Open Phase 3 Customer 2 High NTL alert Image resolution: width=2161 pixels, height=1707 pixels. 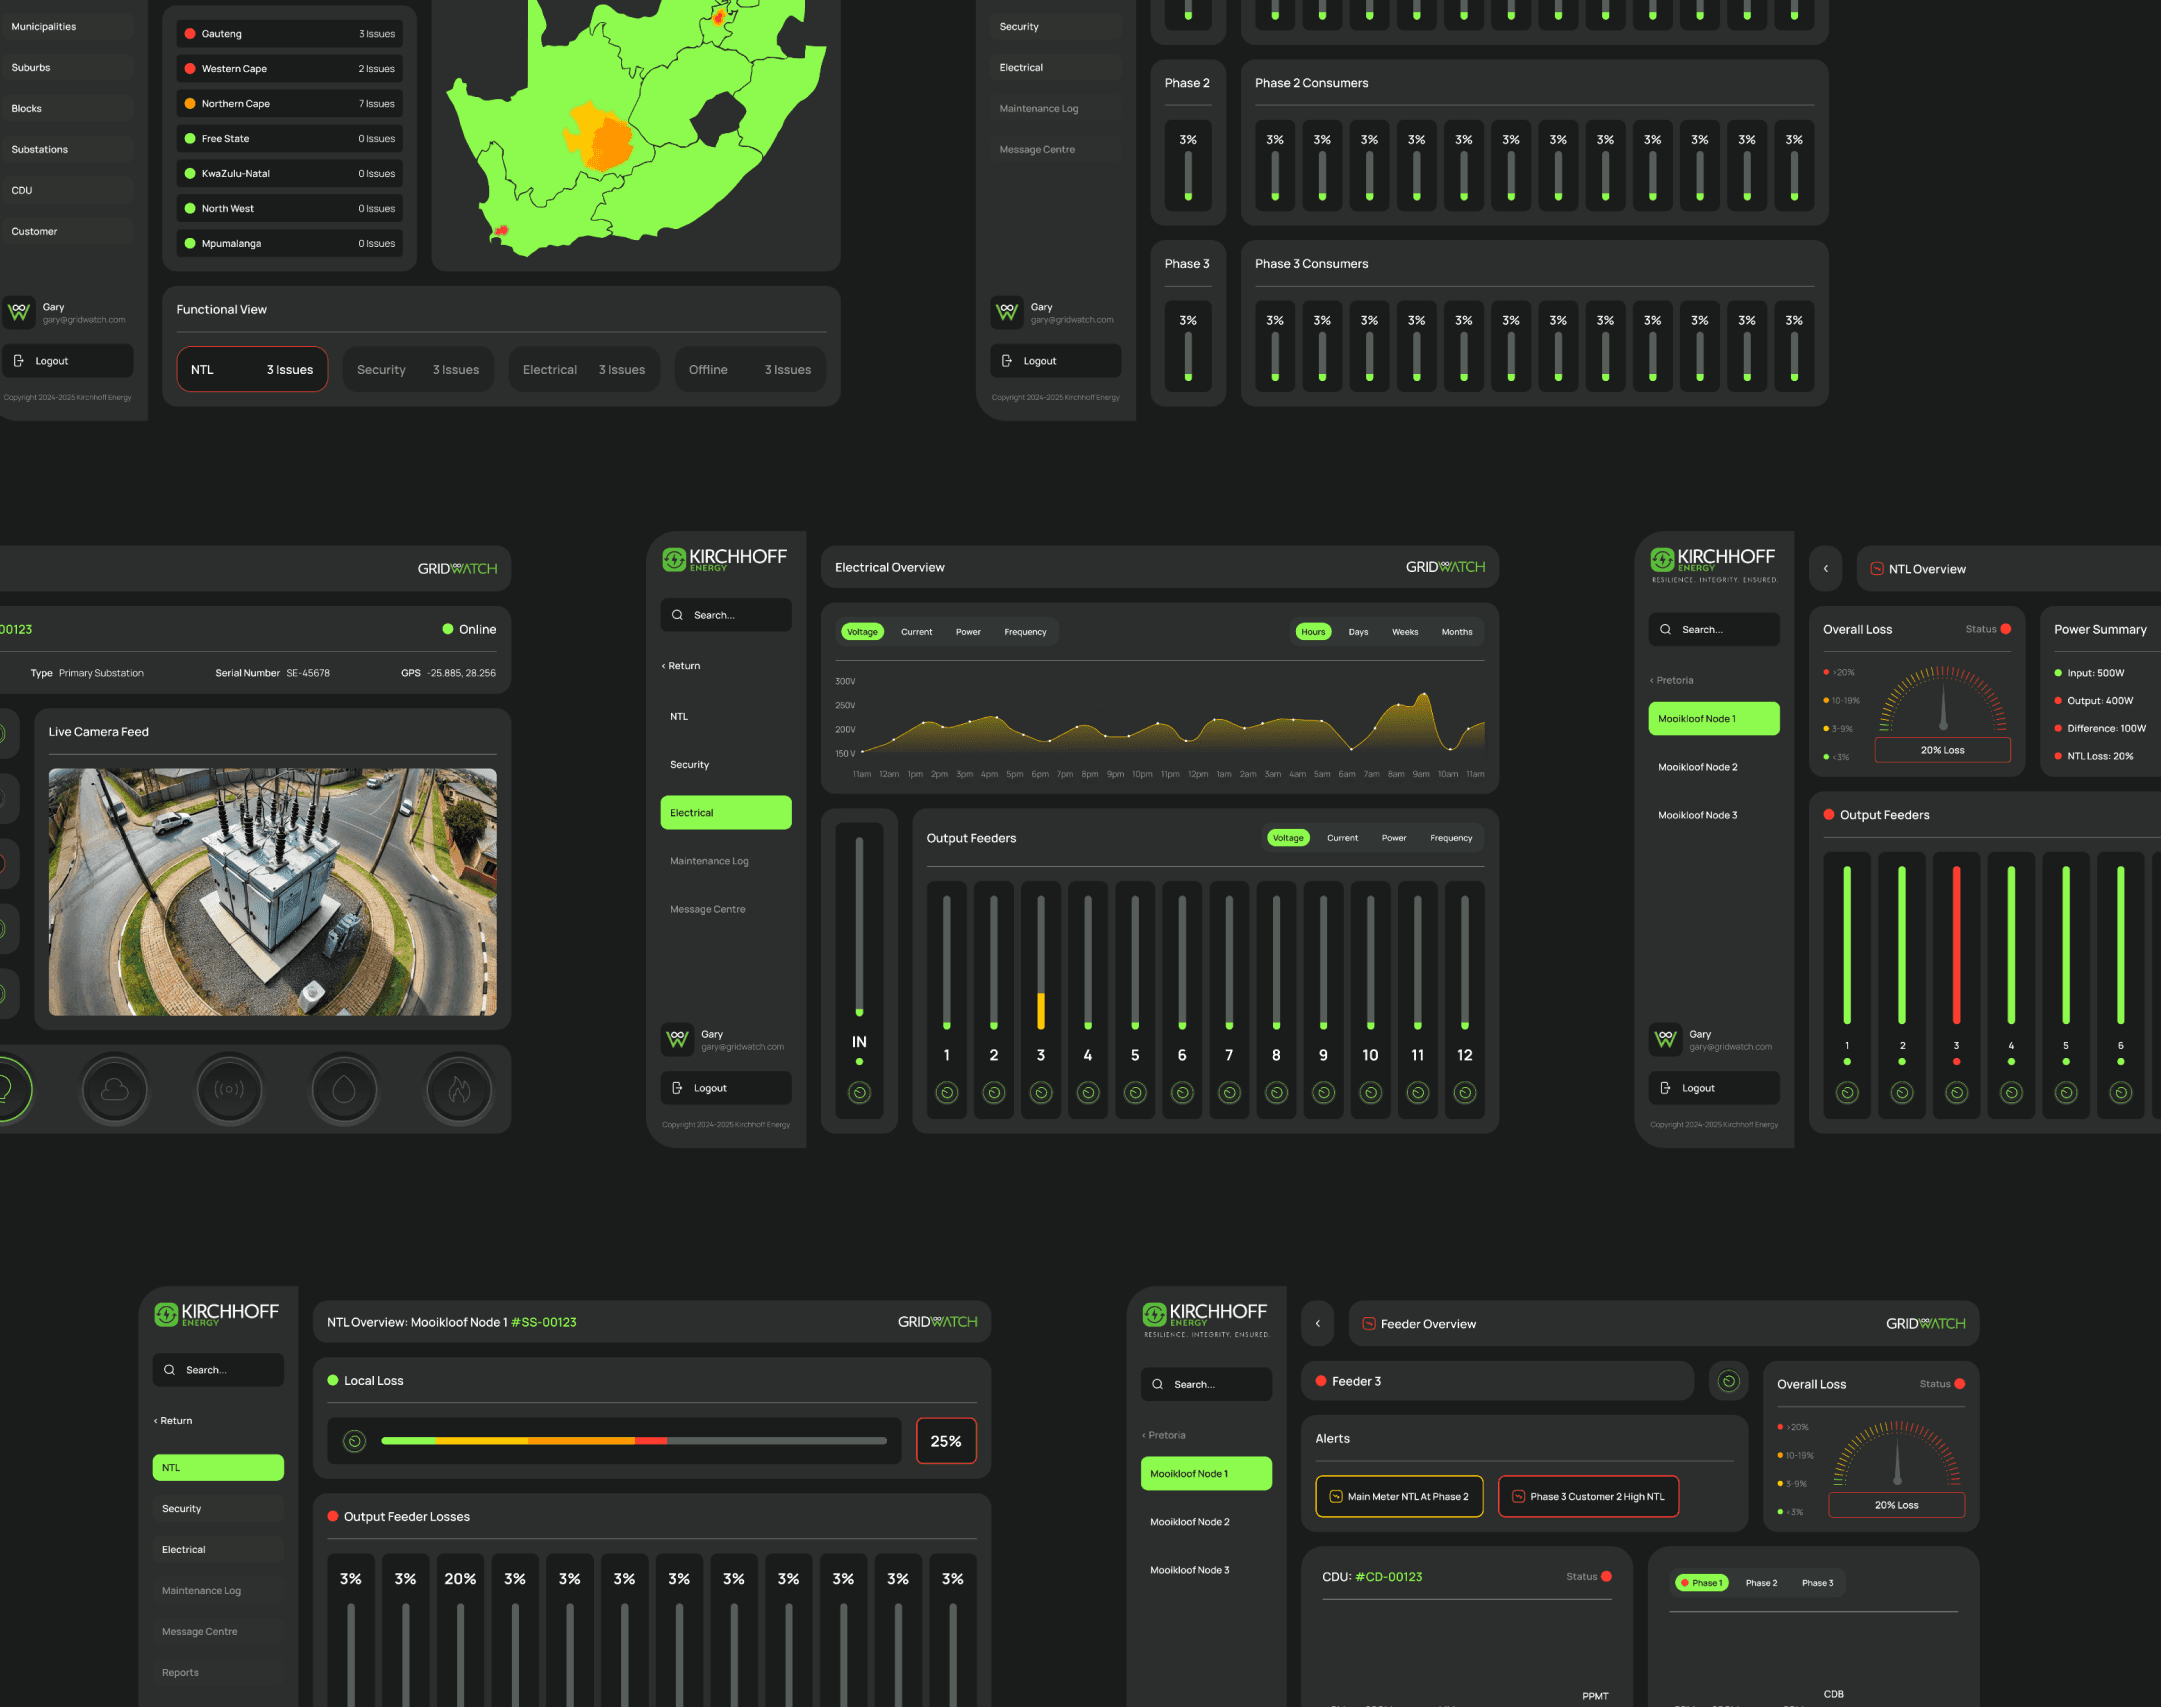pyautogui.click(x=1587, y=1497)
